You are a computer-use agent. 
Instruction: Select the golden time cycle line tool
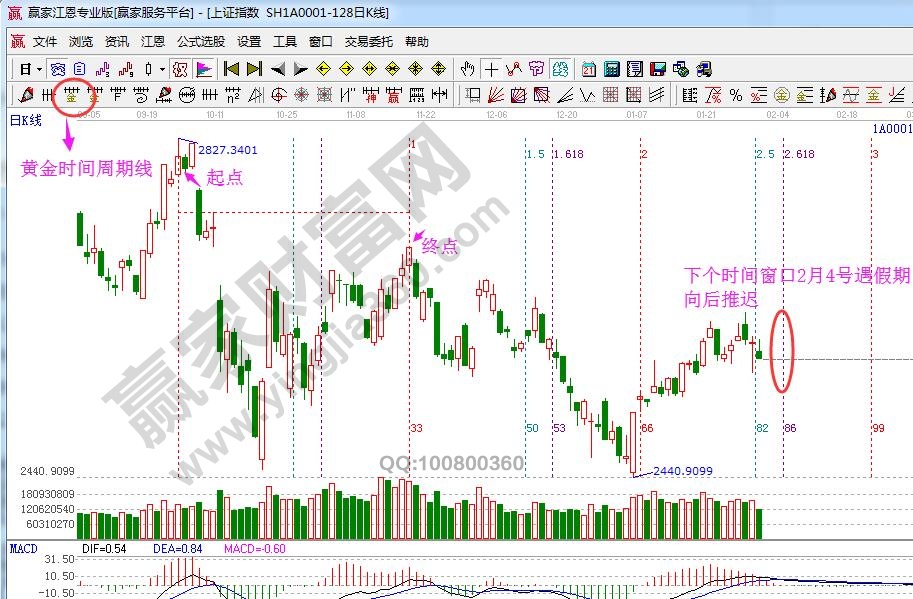(x=71, y=95)
